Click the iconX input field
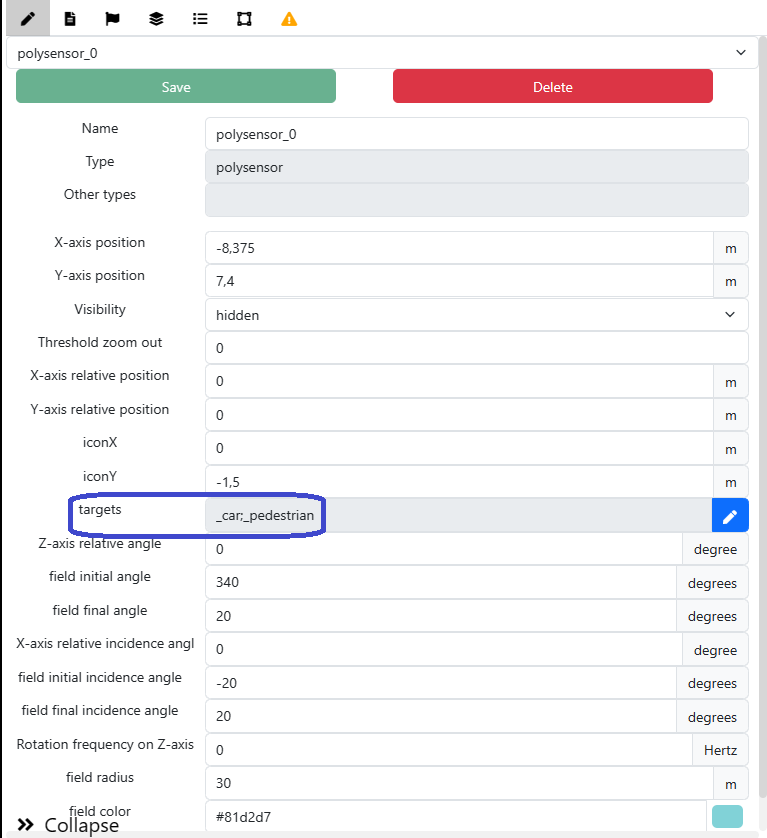Screen dimensions: 767x838 [x=459, y=448]
